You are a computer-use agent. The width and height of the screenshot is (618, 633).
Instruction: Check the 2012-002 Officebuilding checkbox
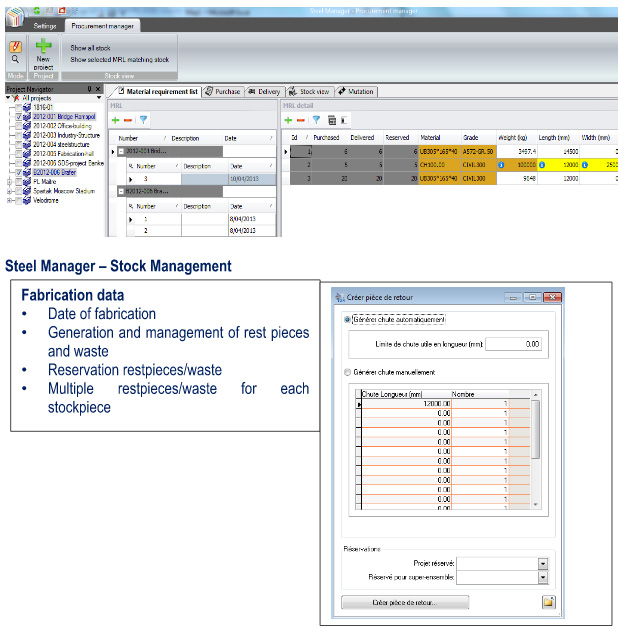coord(19,126)
